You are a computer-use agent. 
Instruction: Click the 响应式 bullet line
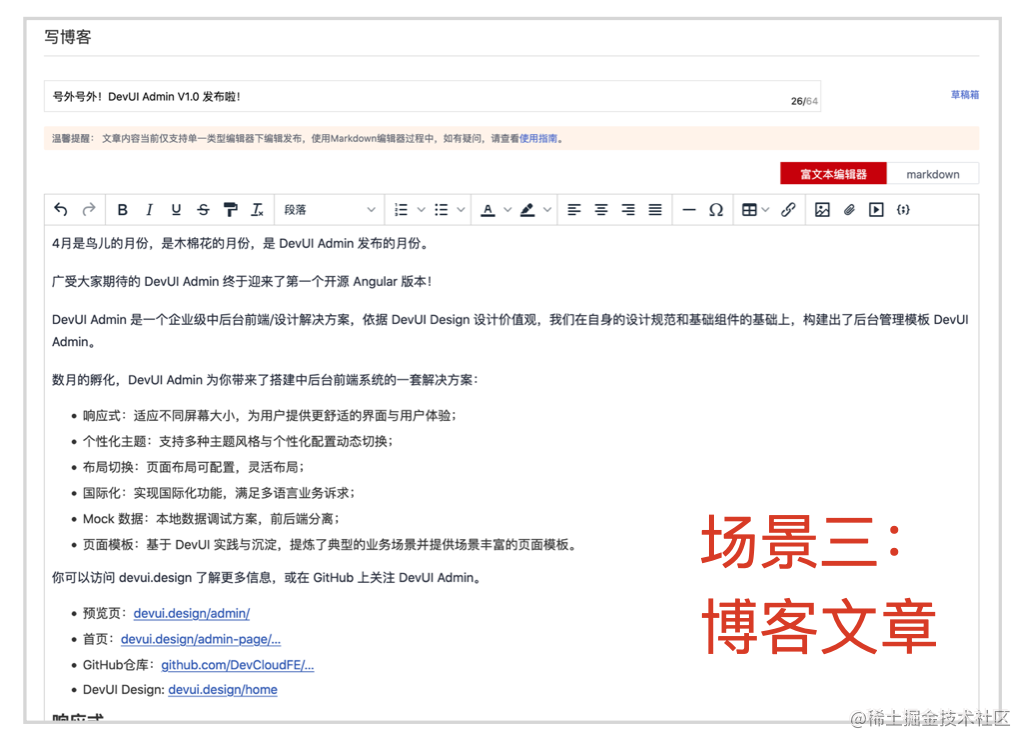(269, 416)
